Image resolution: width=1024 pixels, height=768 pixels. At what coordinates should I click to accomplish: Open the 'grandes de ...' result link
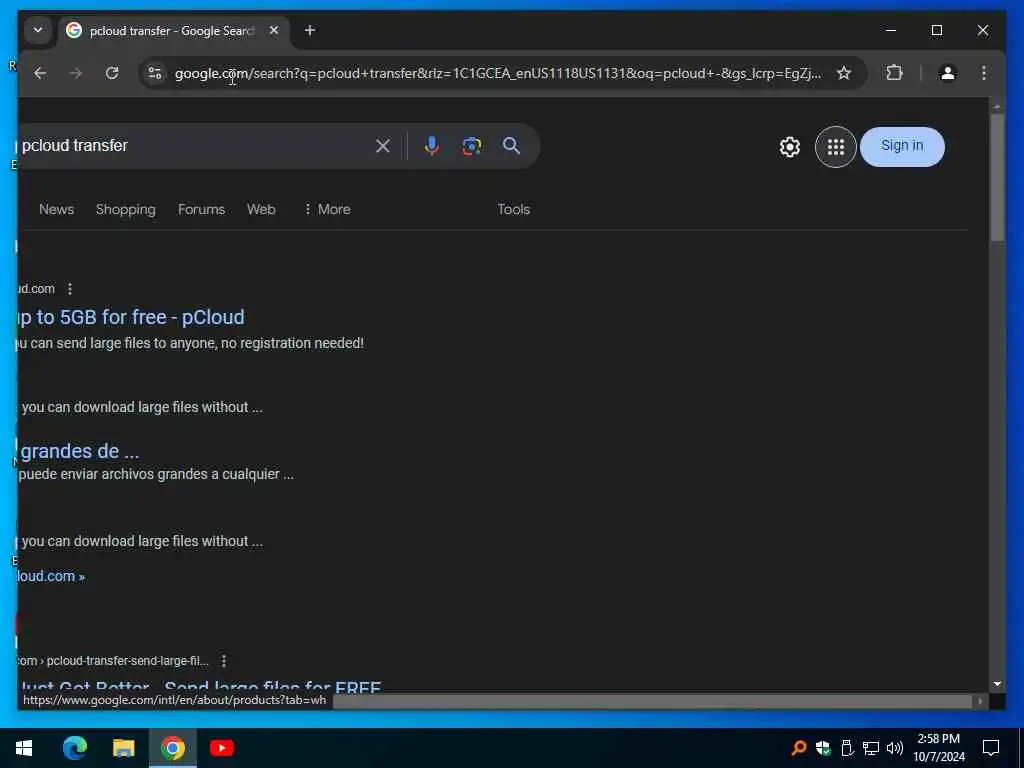click(x=79, y=451)
